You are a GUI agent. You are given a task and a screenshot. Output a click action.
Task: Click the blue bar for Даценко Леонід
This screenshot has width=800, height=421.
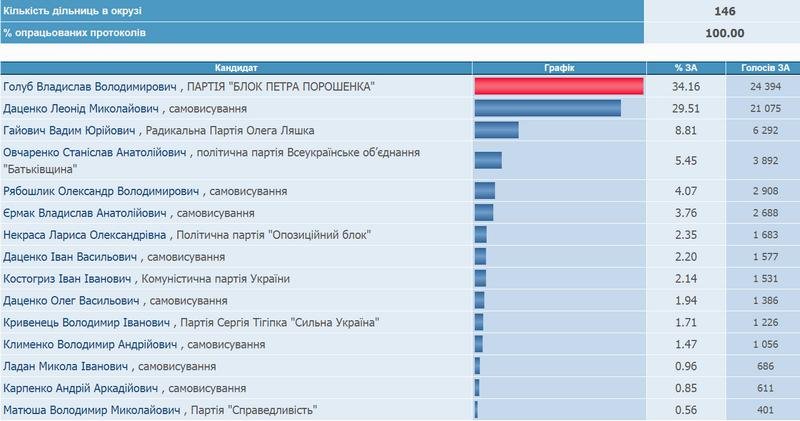pyautogui.click(x=547, y=108)
